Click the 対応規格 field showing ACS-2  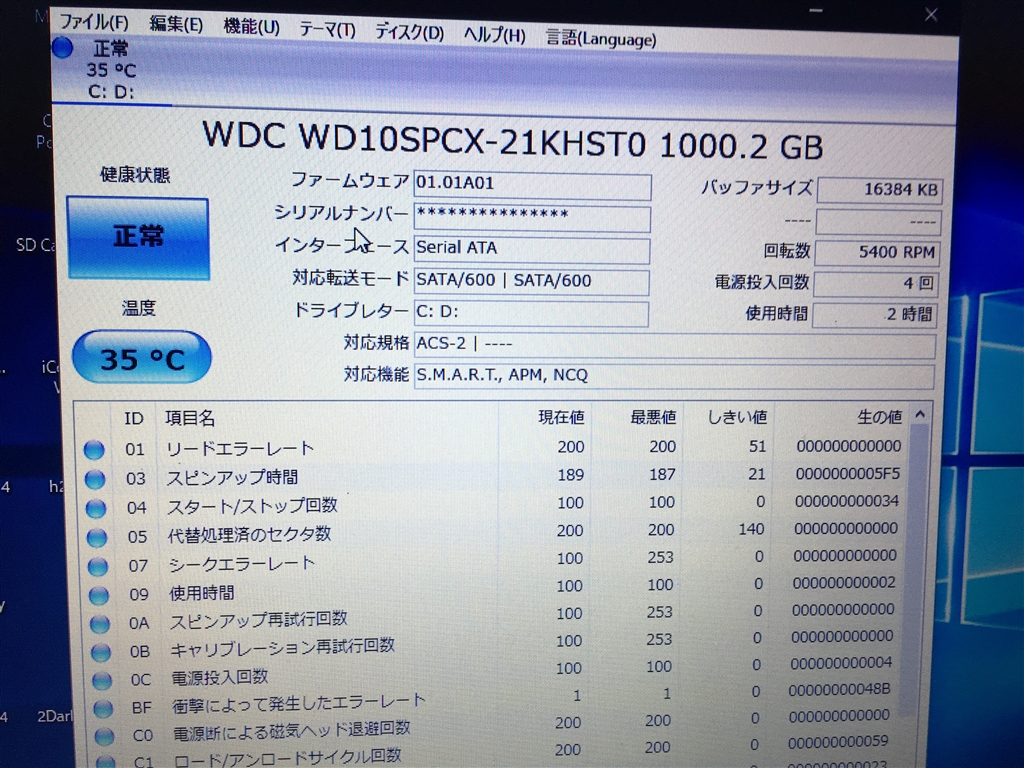(675, 345)
